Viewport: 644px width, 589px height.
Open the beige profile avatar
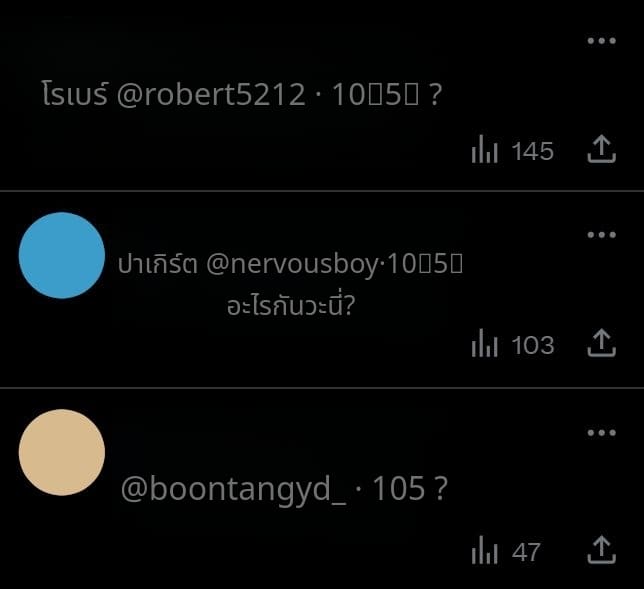(x=62, y=452)
